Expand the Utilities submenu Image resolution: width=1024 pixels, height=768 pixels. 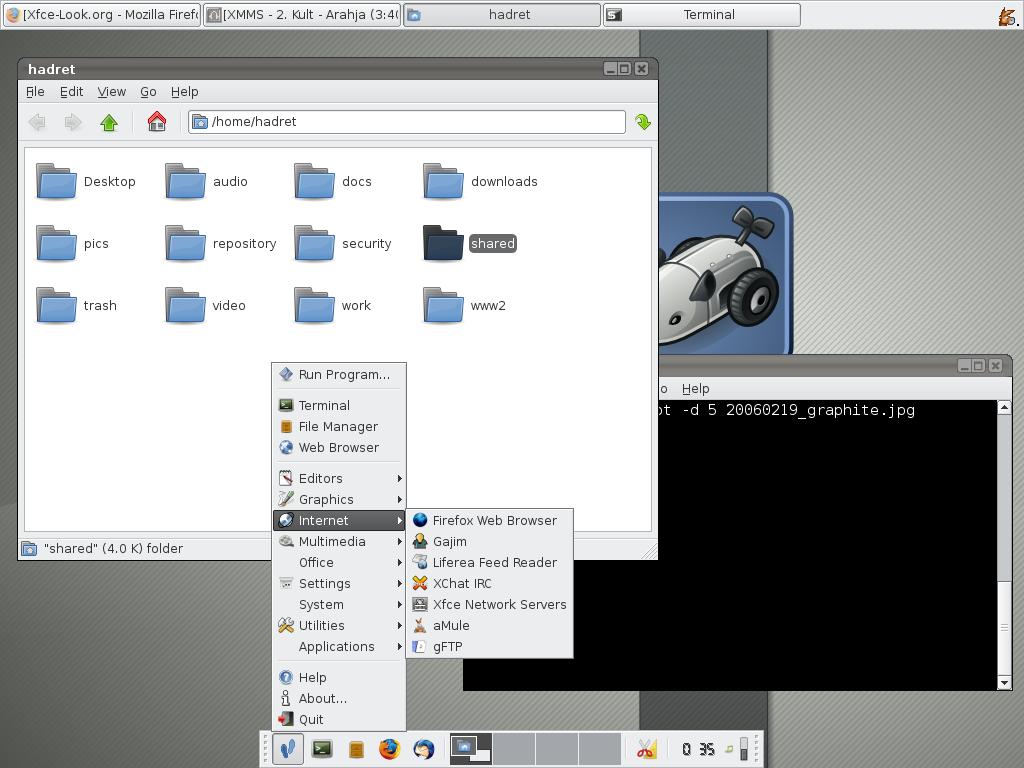pos(340,626)
